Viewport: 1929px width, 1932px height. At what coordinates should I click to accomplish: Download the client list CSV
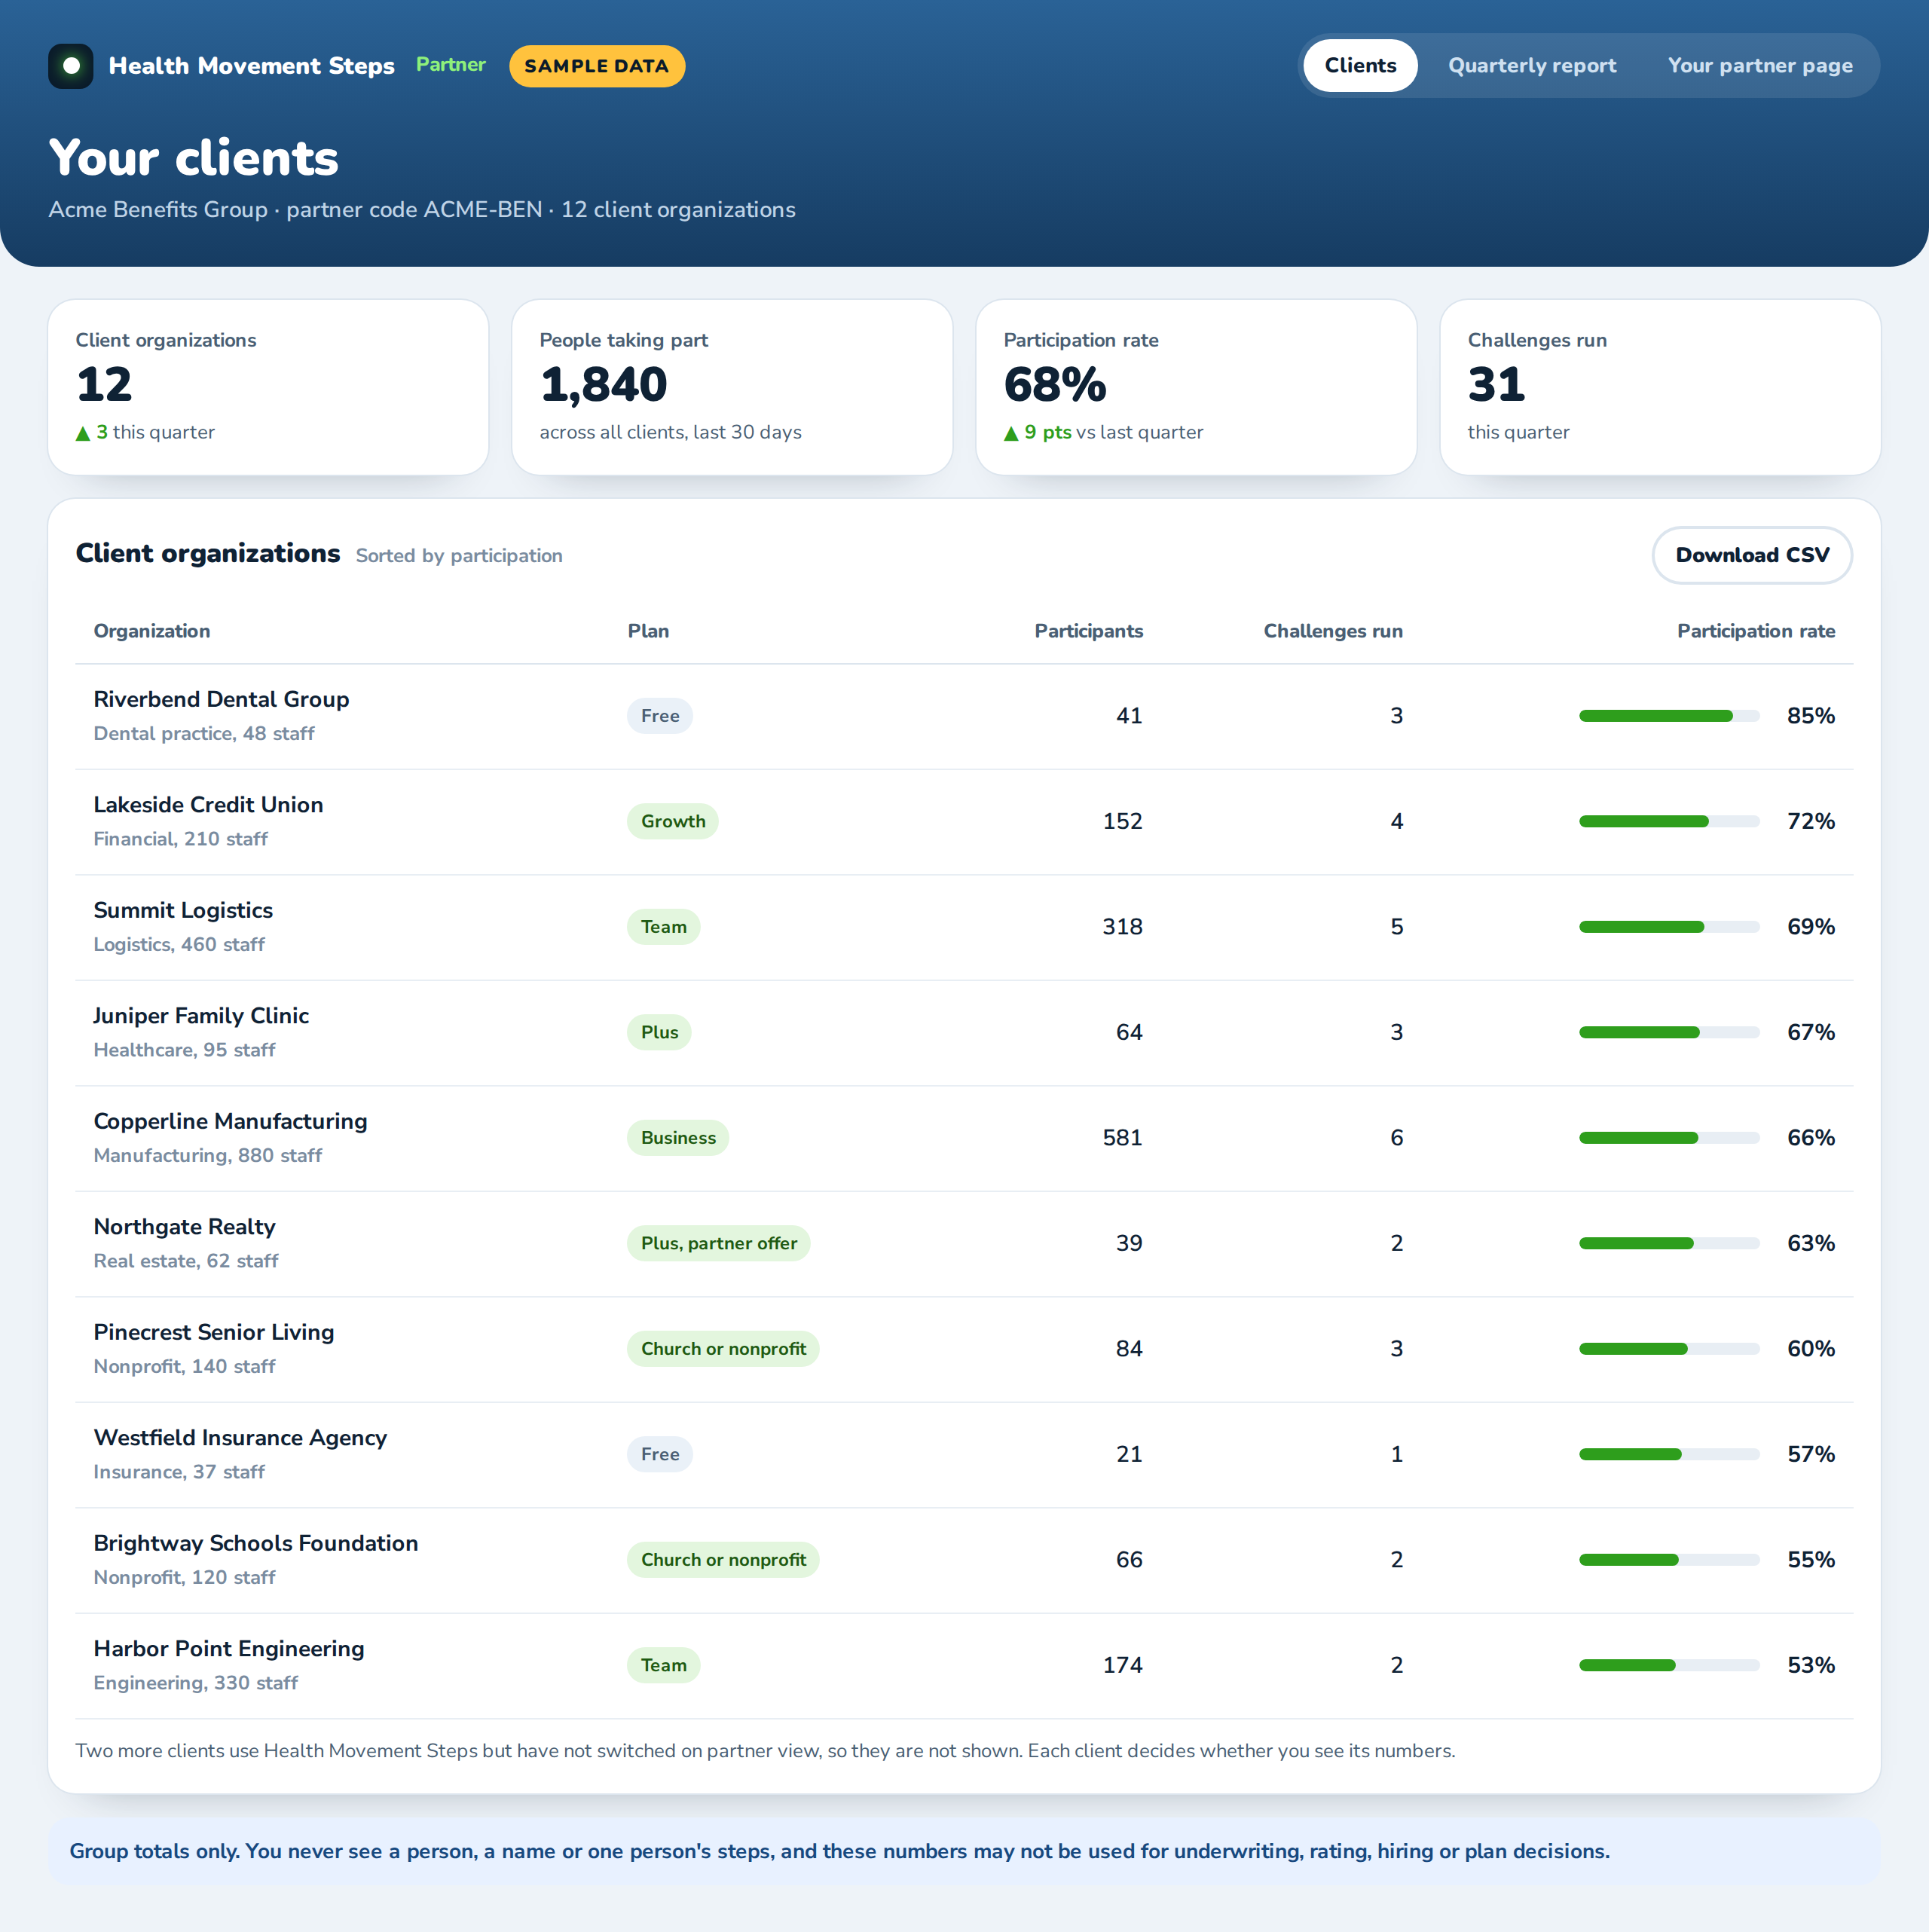coord(1752,555)
